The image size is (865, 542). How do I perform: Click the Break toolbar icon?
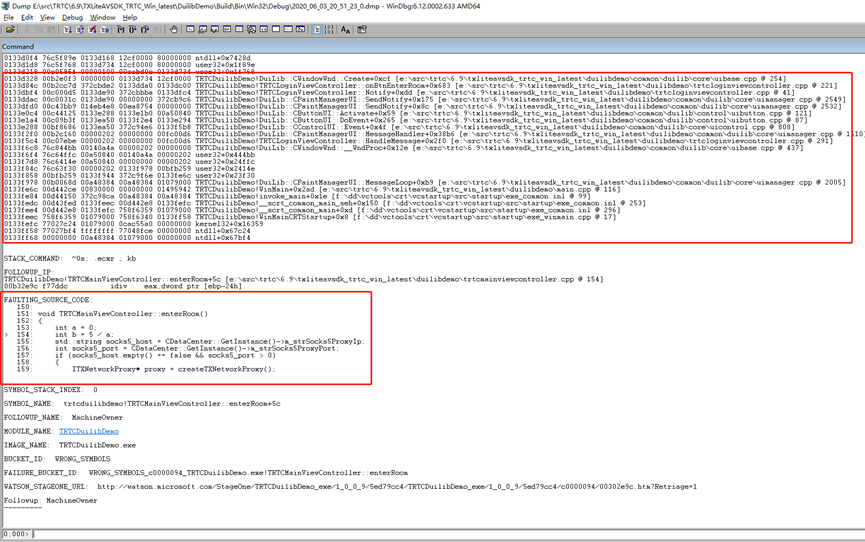[105, 29]
